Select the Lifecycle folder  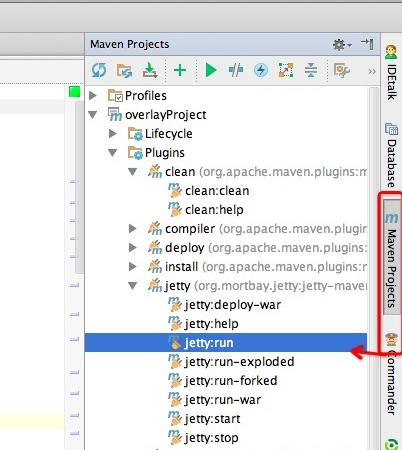[x=168, y=134]
